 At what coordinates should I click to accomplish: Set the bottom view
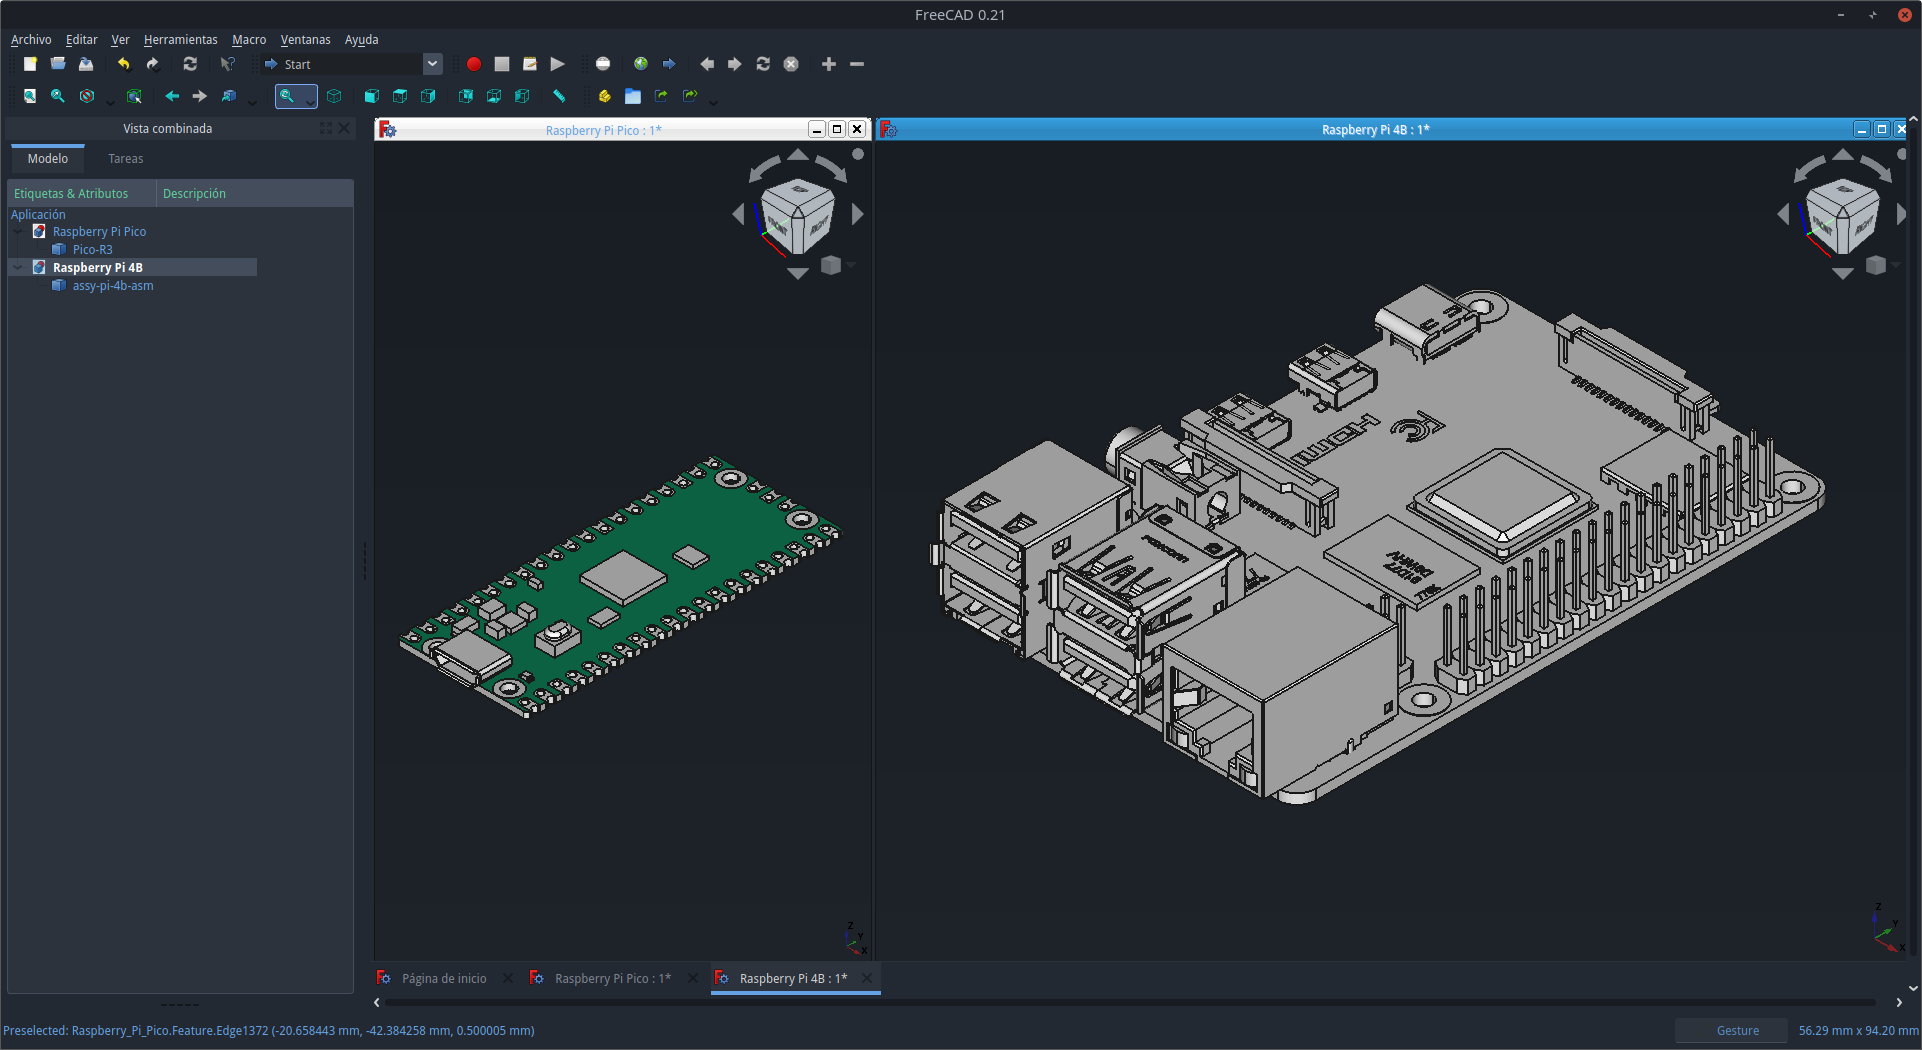(x=494, y=96)
